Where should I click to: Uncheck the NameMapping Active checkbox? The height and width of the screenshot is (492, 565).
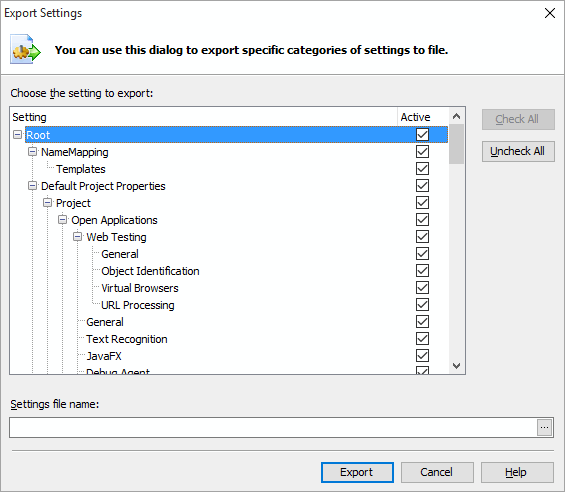pyautogui.click(x=422, y=152)
